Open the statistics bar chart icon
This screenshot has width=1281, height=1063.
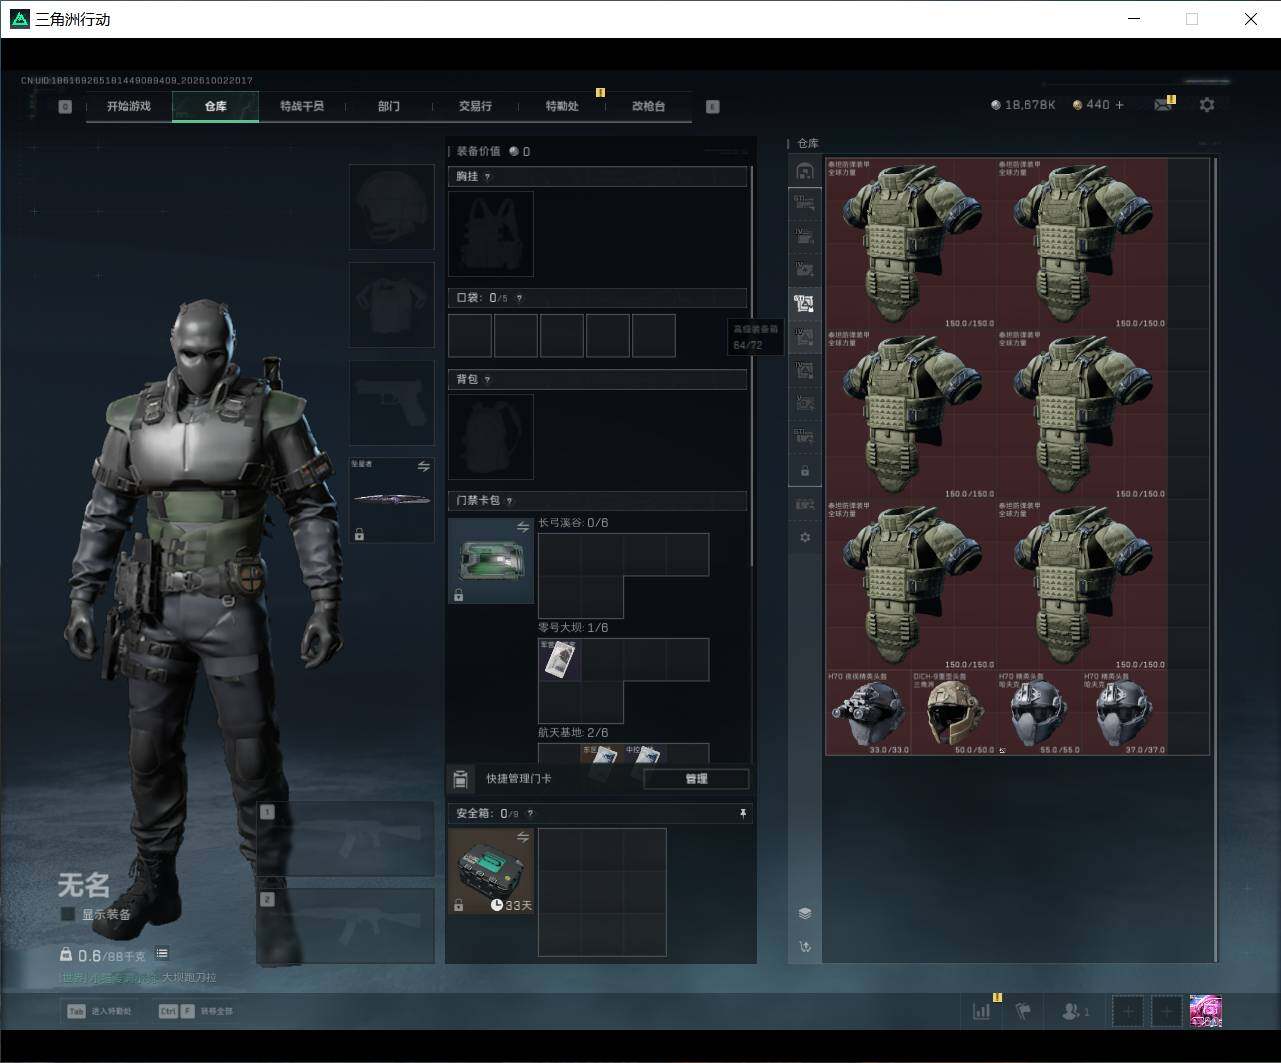point(981,1011)
